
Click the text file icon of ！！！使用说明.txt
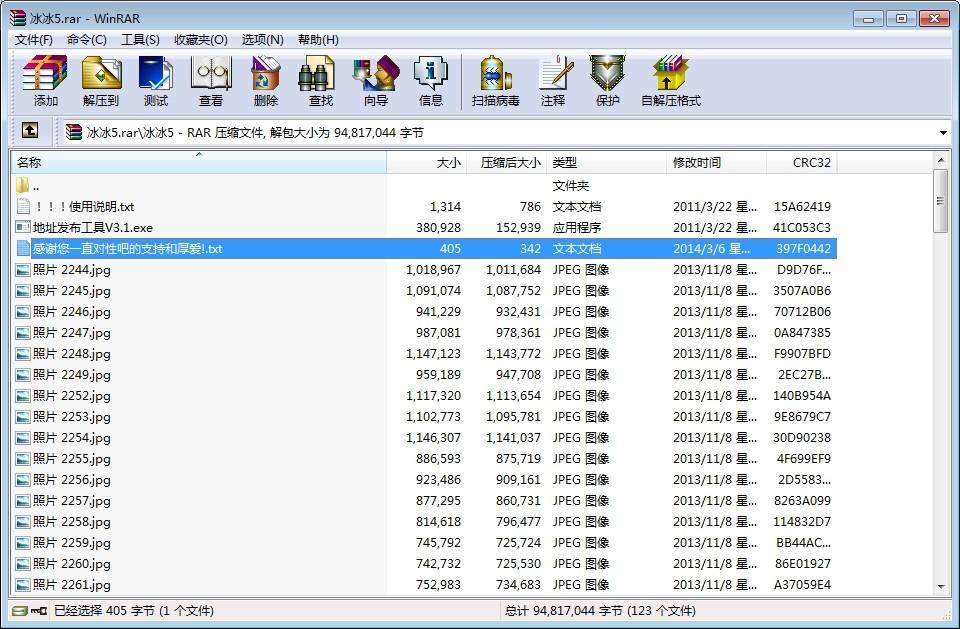pos(23,206)
